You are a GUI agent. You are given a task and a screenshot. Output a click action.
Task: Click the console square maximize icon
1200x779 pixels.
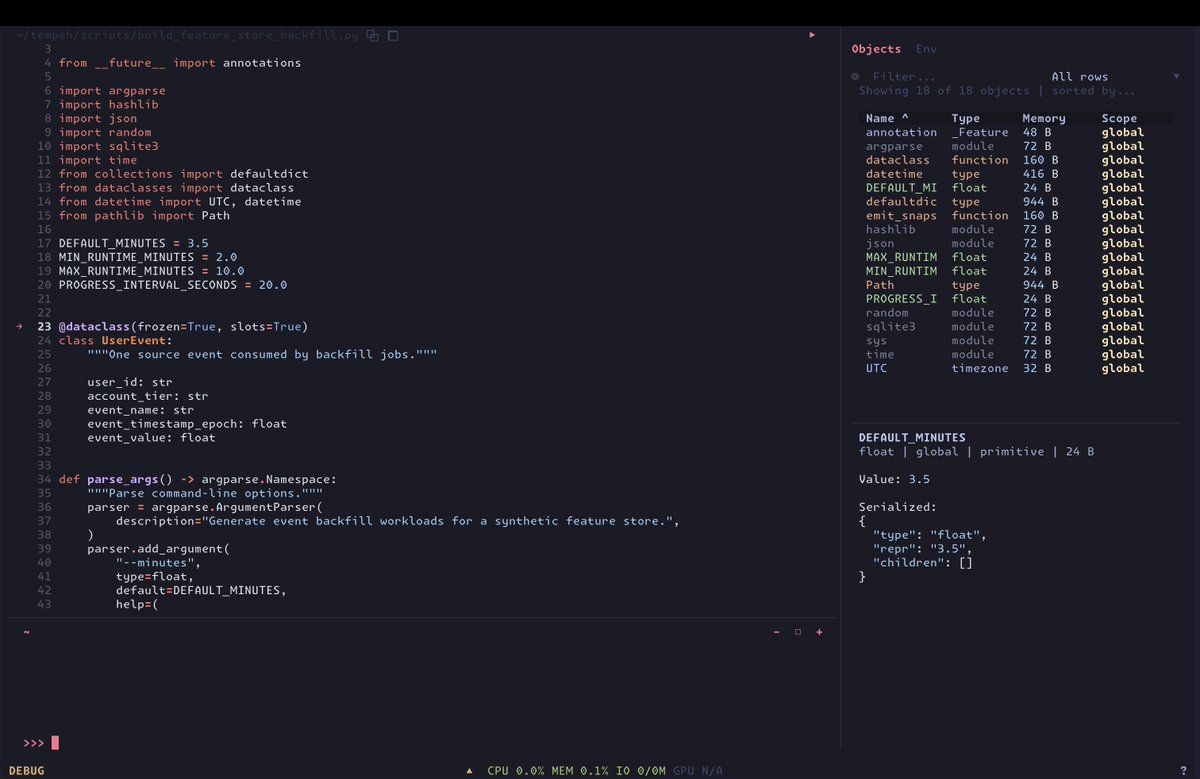point(798,632)
